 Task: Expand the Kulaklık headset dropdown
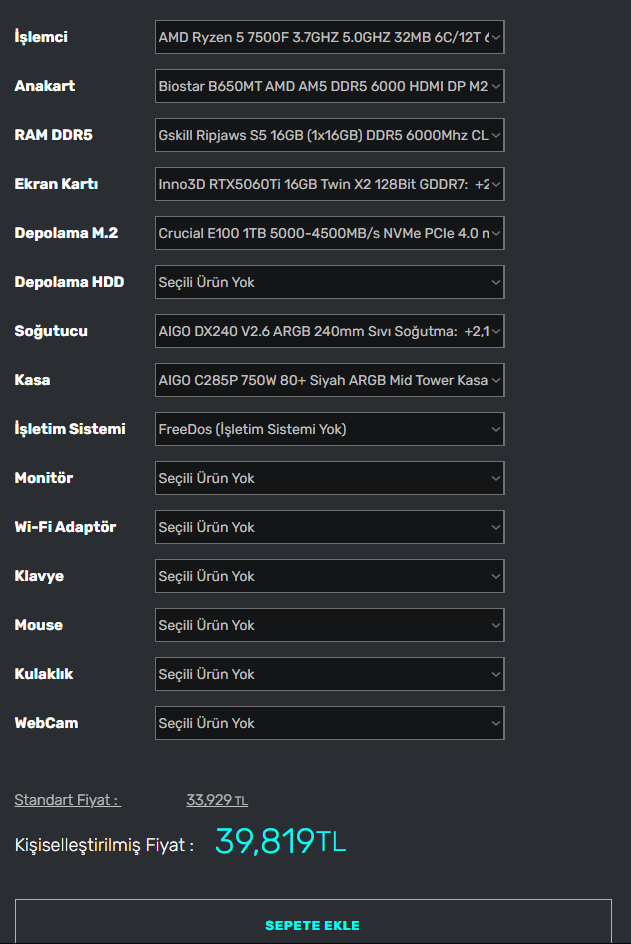coord(329,675)
